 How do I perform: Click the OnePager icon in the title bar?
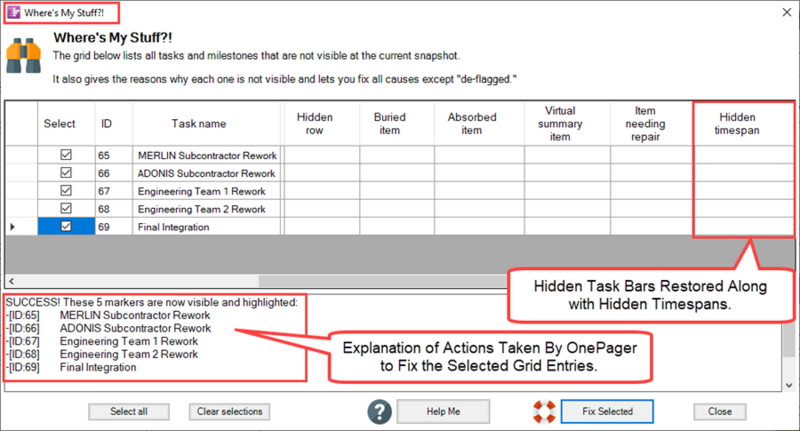(x=14, y=13)
